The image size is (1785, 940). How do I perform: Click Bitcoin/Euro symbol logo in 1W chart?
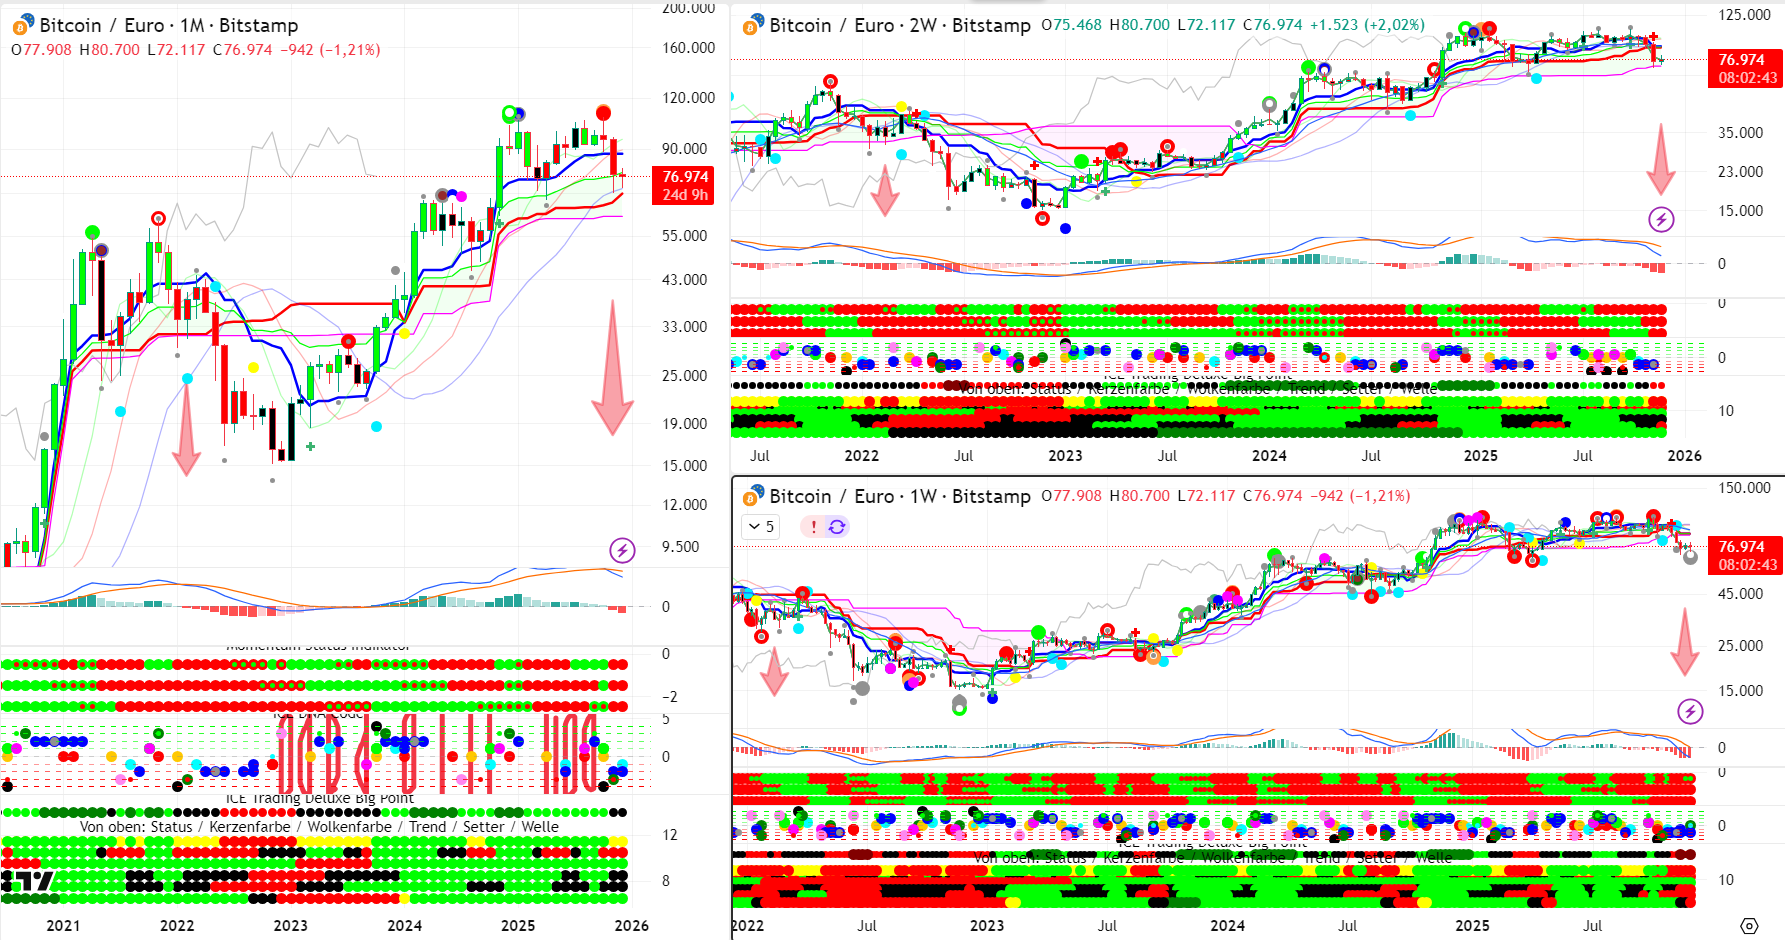pyautogui.click(x=752, y=497)
